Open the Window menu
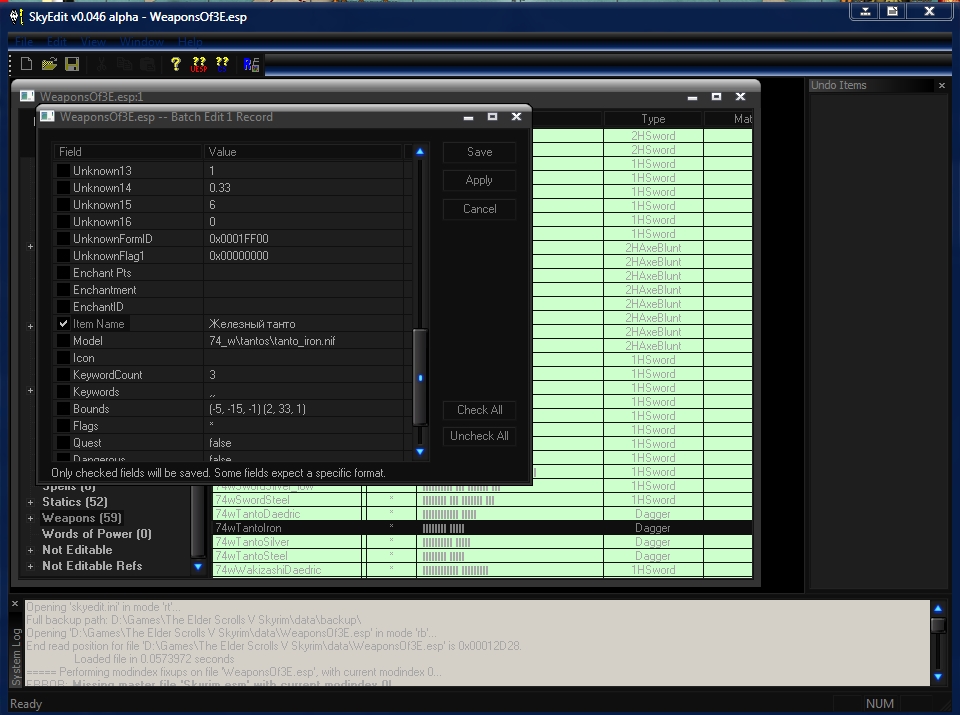Image resolution: width=960 pixels, height=715 pixels. (x=141, y=42)
